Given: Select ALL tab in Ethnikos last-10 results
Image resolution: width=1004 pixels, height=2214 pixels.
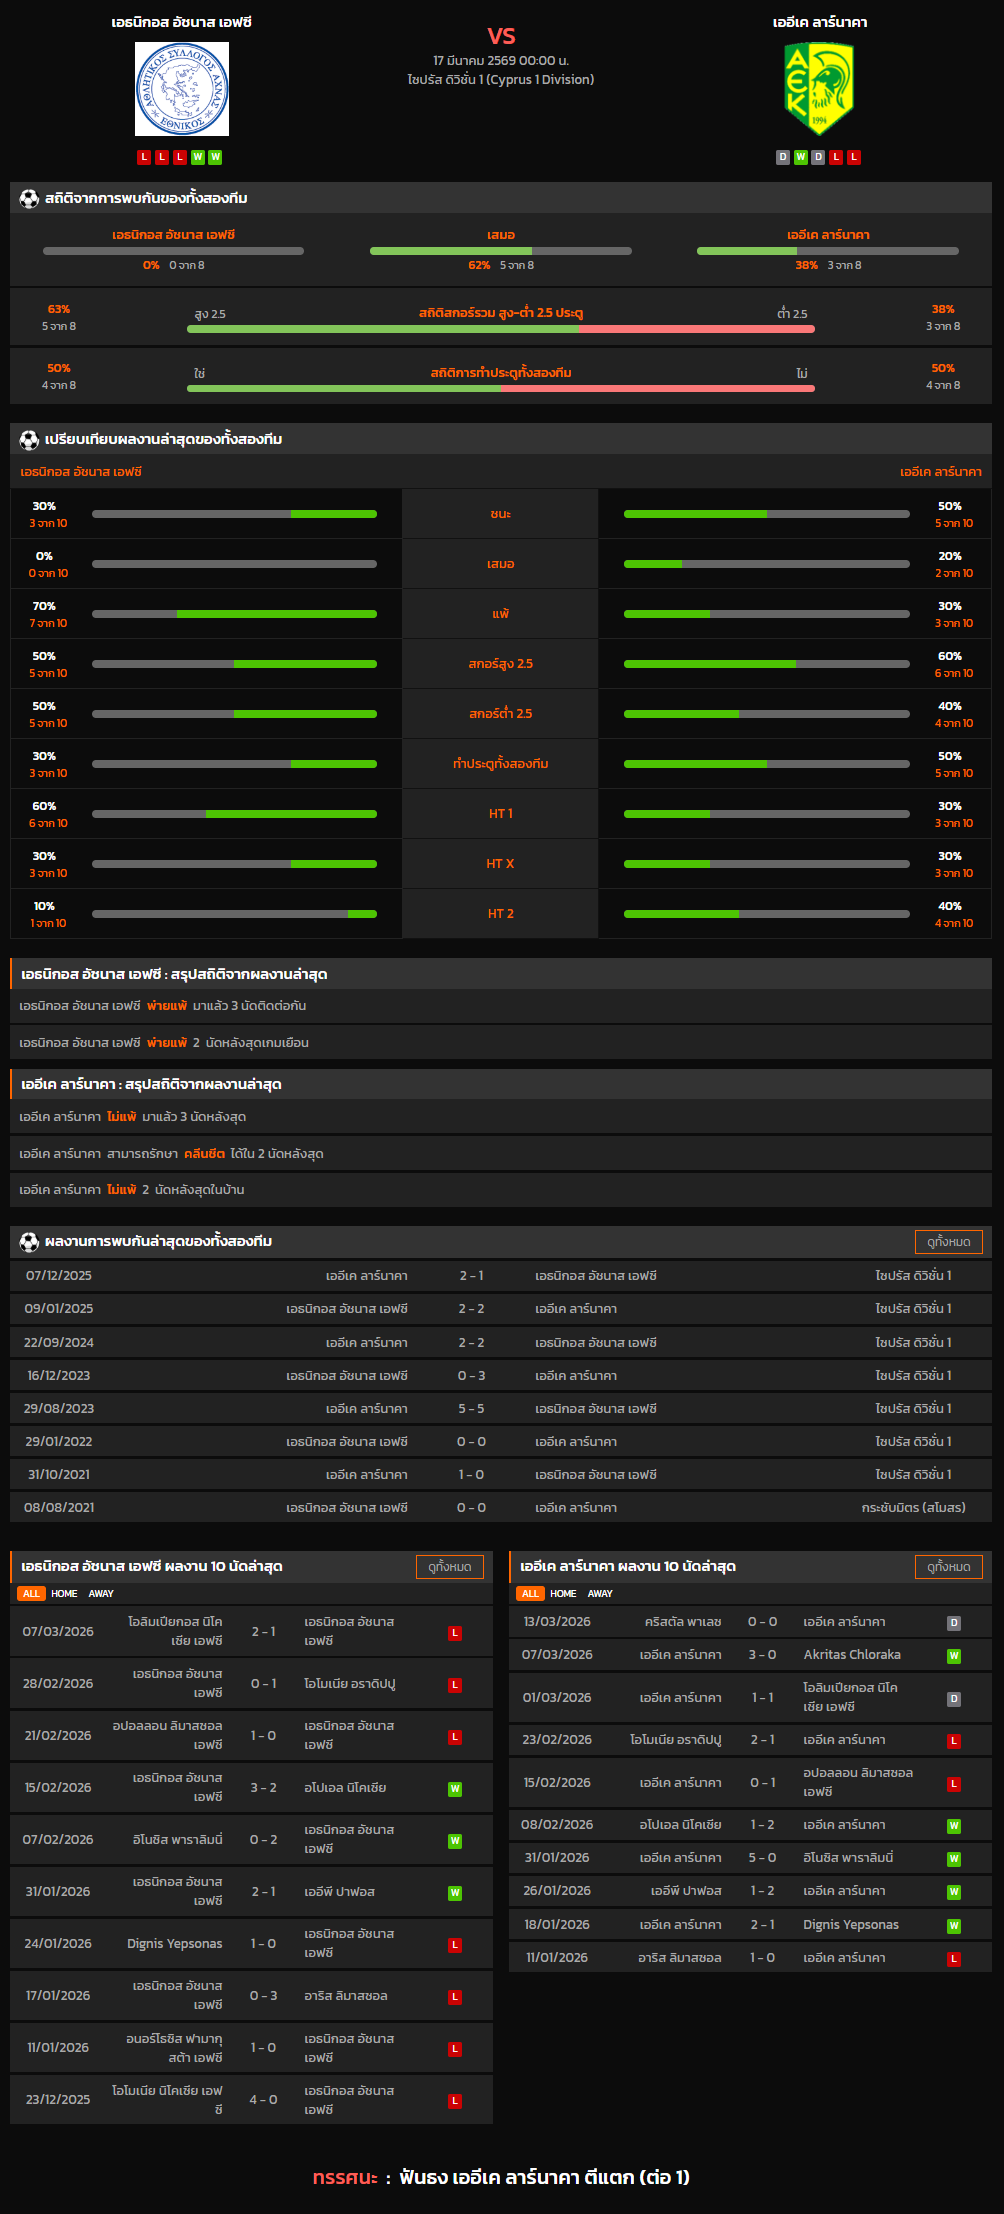Looking at the screenshot, I should (x=31, y=1594).
